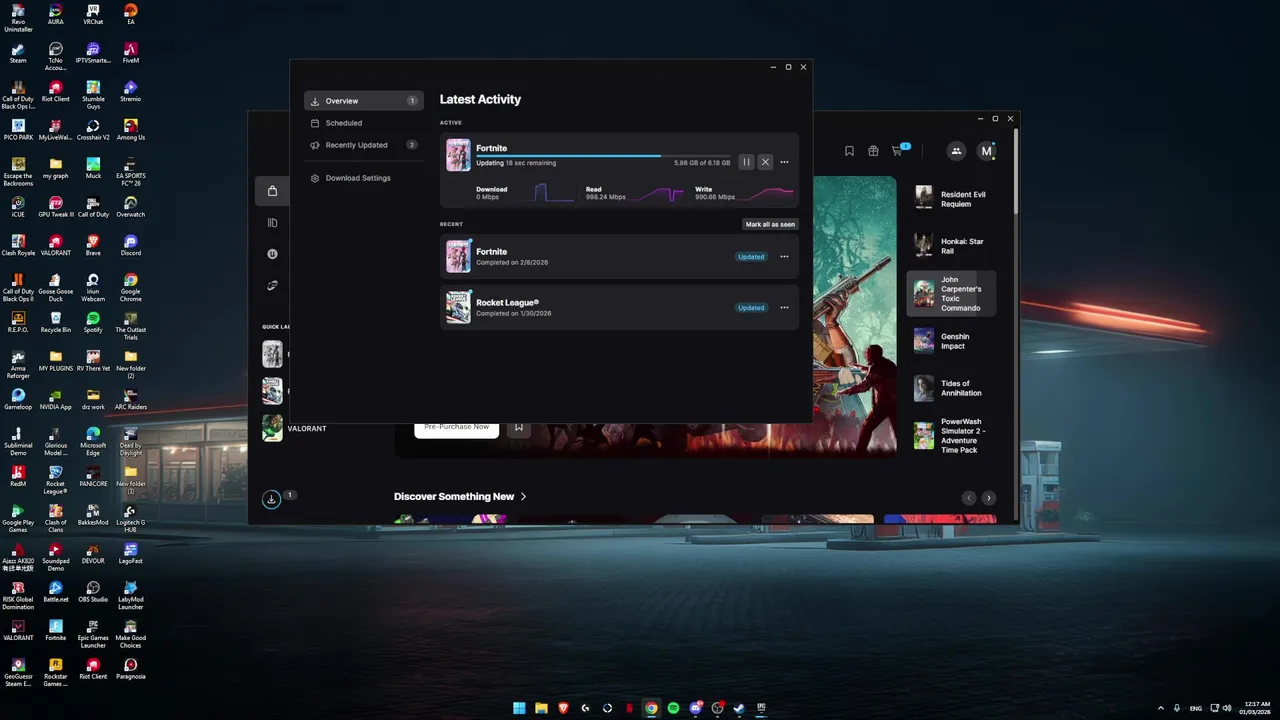Viewport: 1280px width, 720px height.
Task: Open the my graph folder on desktop
Action: tap(55, 168)
